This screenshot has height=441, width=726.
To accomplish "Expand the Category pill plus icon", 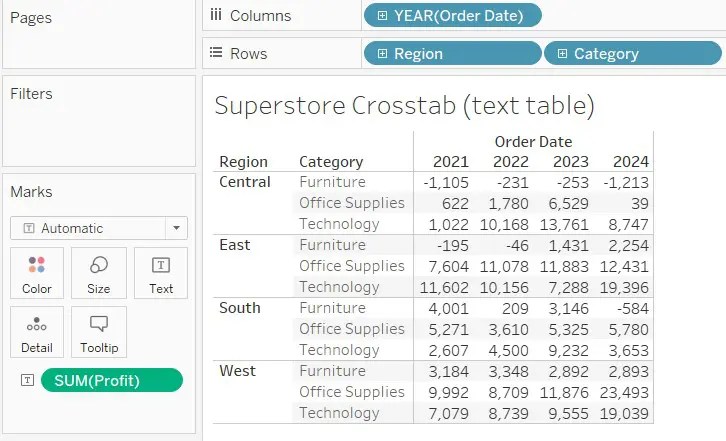I will coord(562,53).
